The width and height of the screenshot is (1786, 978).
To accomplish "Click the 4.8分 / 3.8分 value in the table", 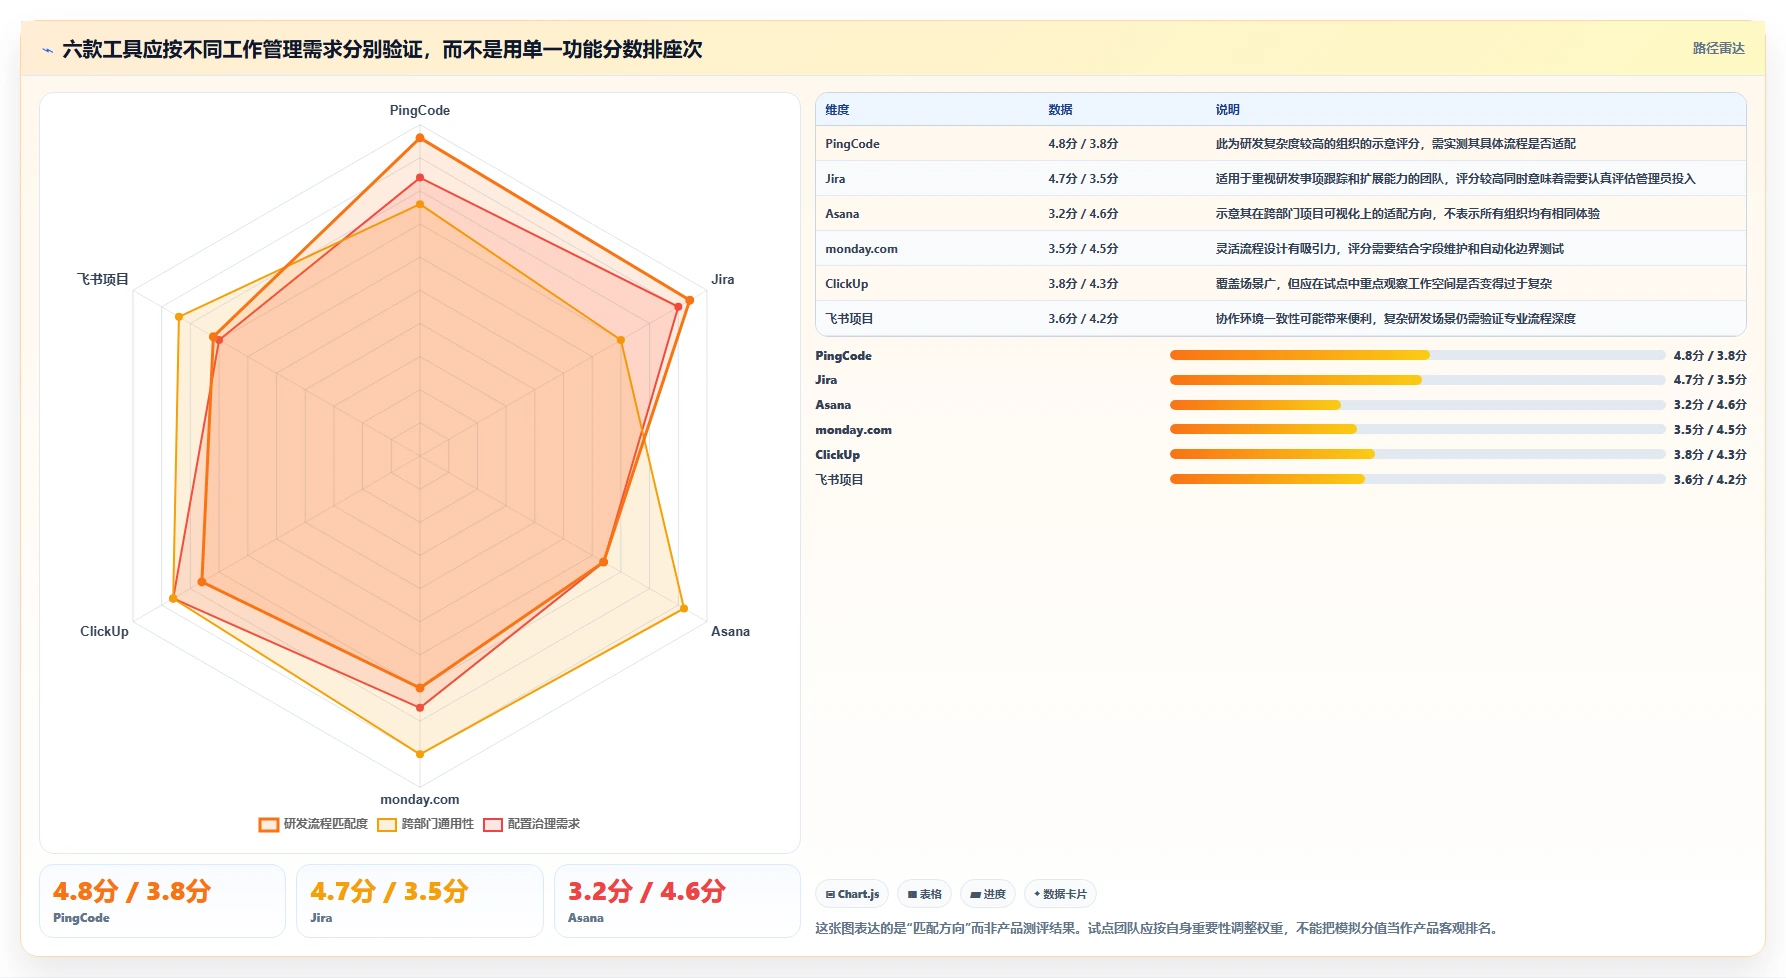I will (x=1083, y=144).
